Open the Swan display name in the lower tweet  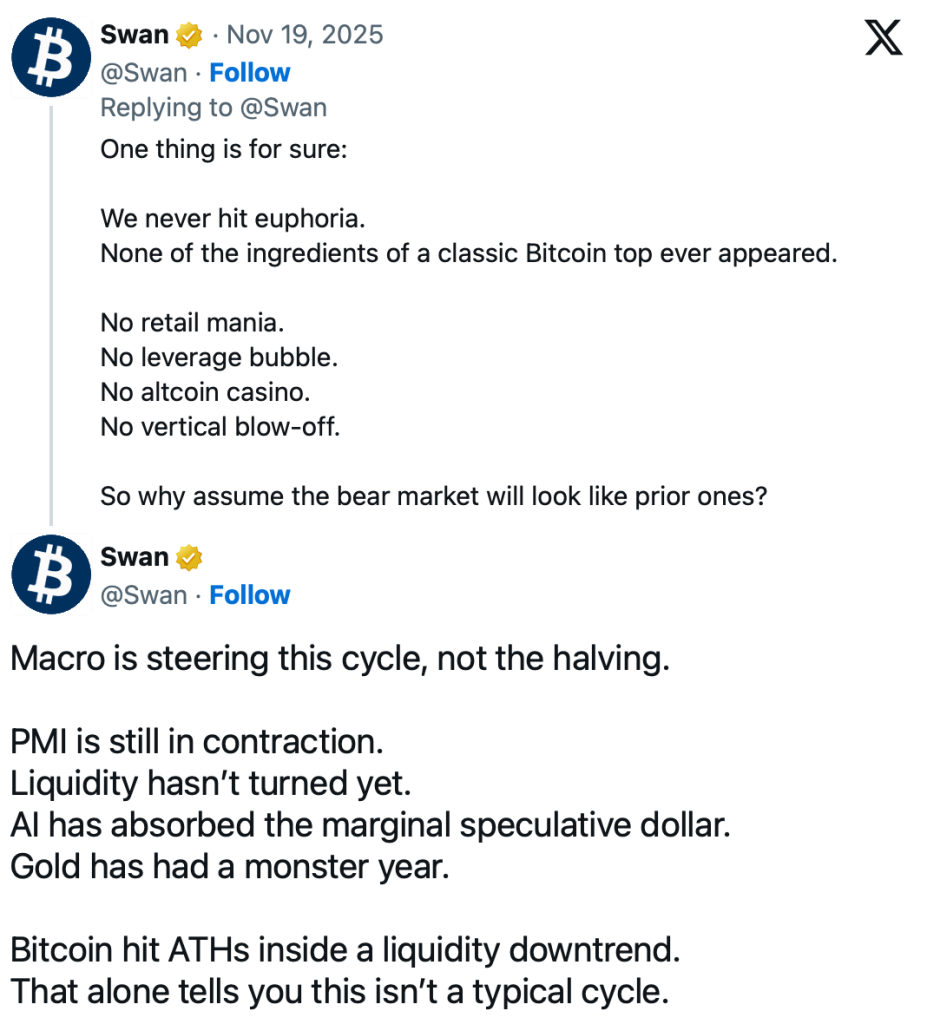[x=135, y=557]
